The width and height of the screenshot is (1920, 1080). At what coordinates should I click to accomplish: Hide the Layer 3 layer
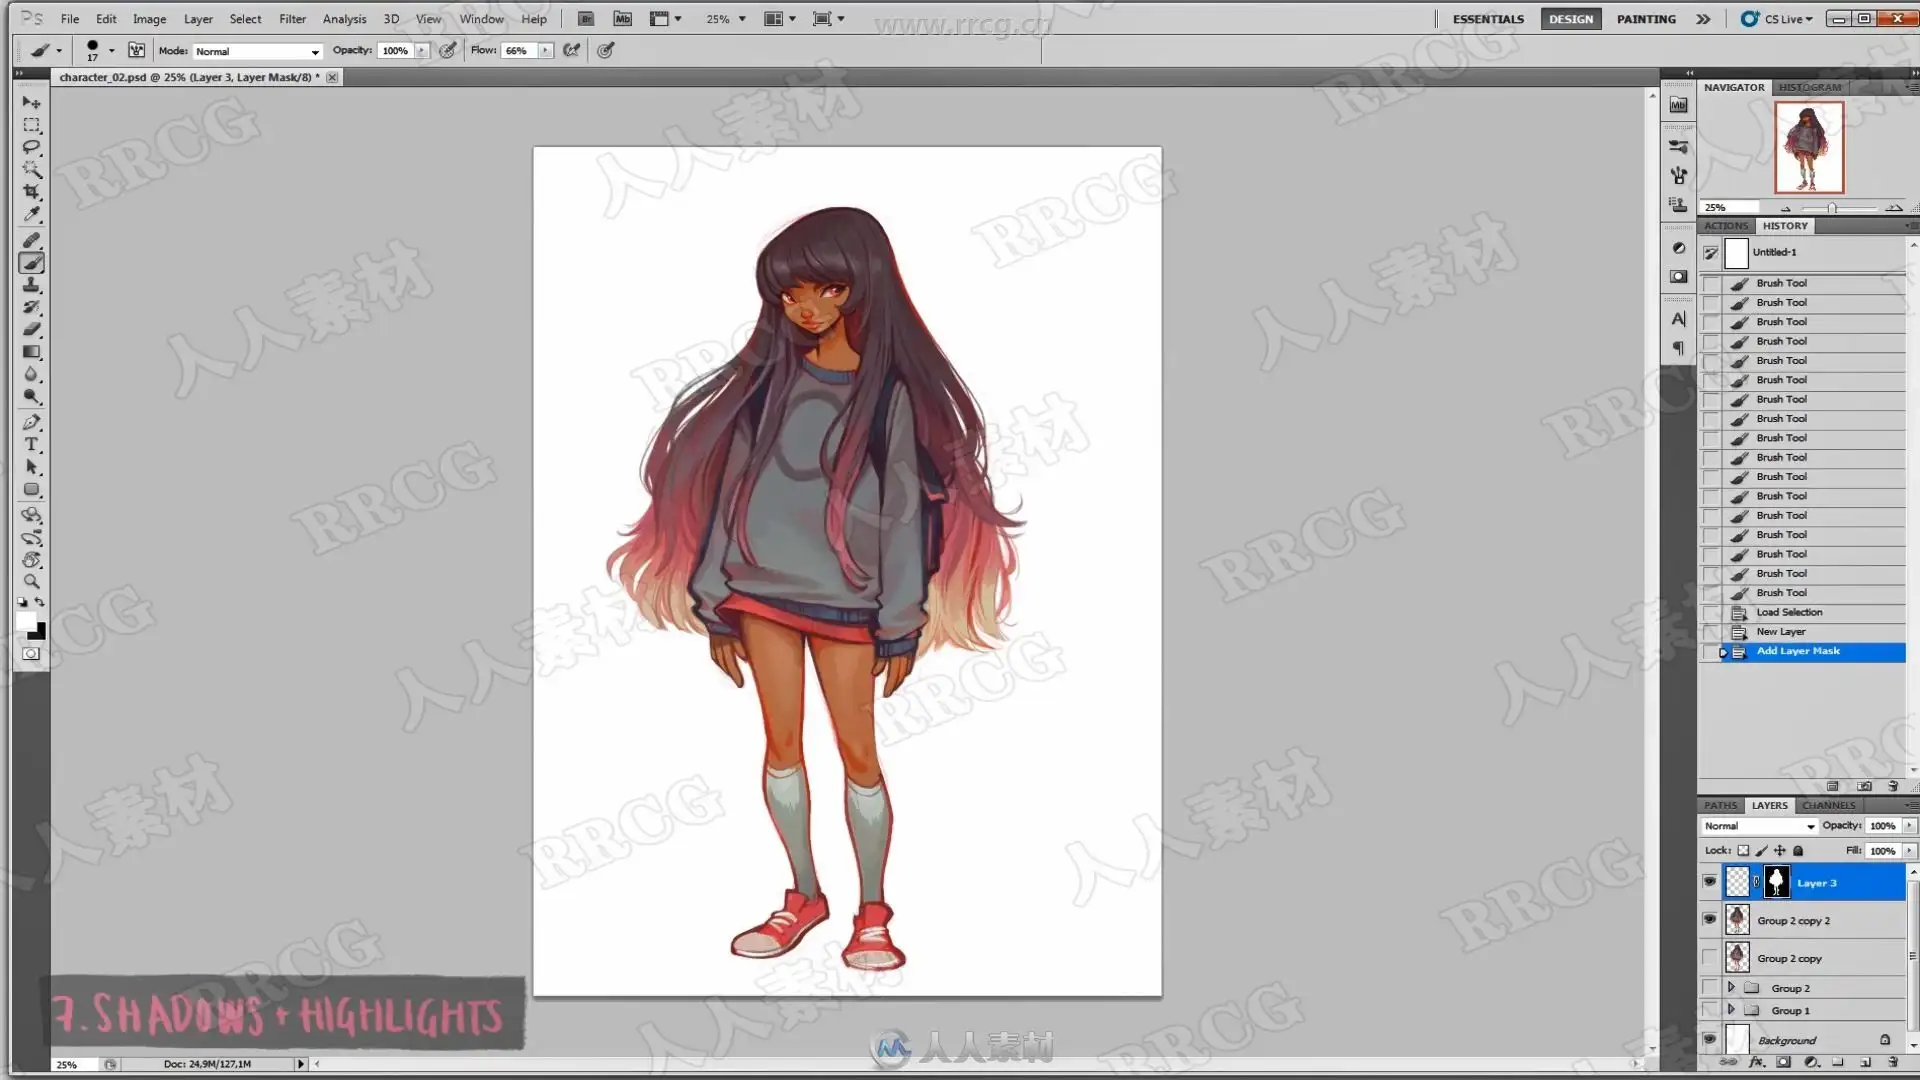coord(1709,882)
